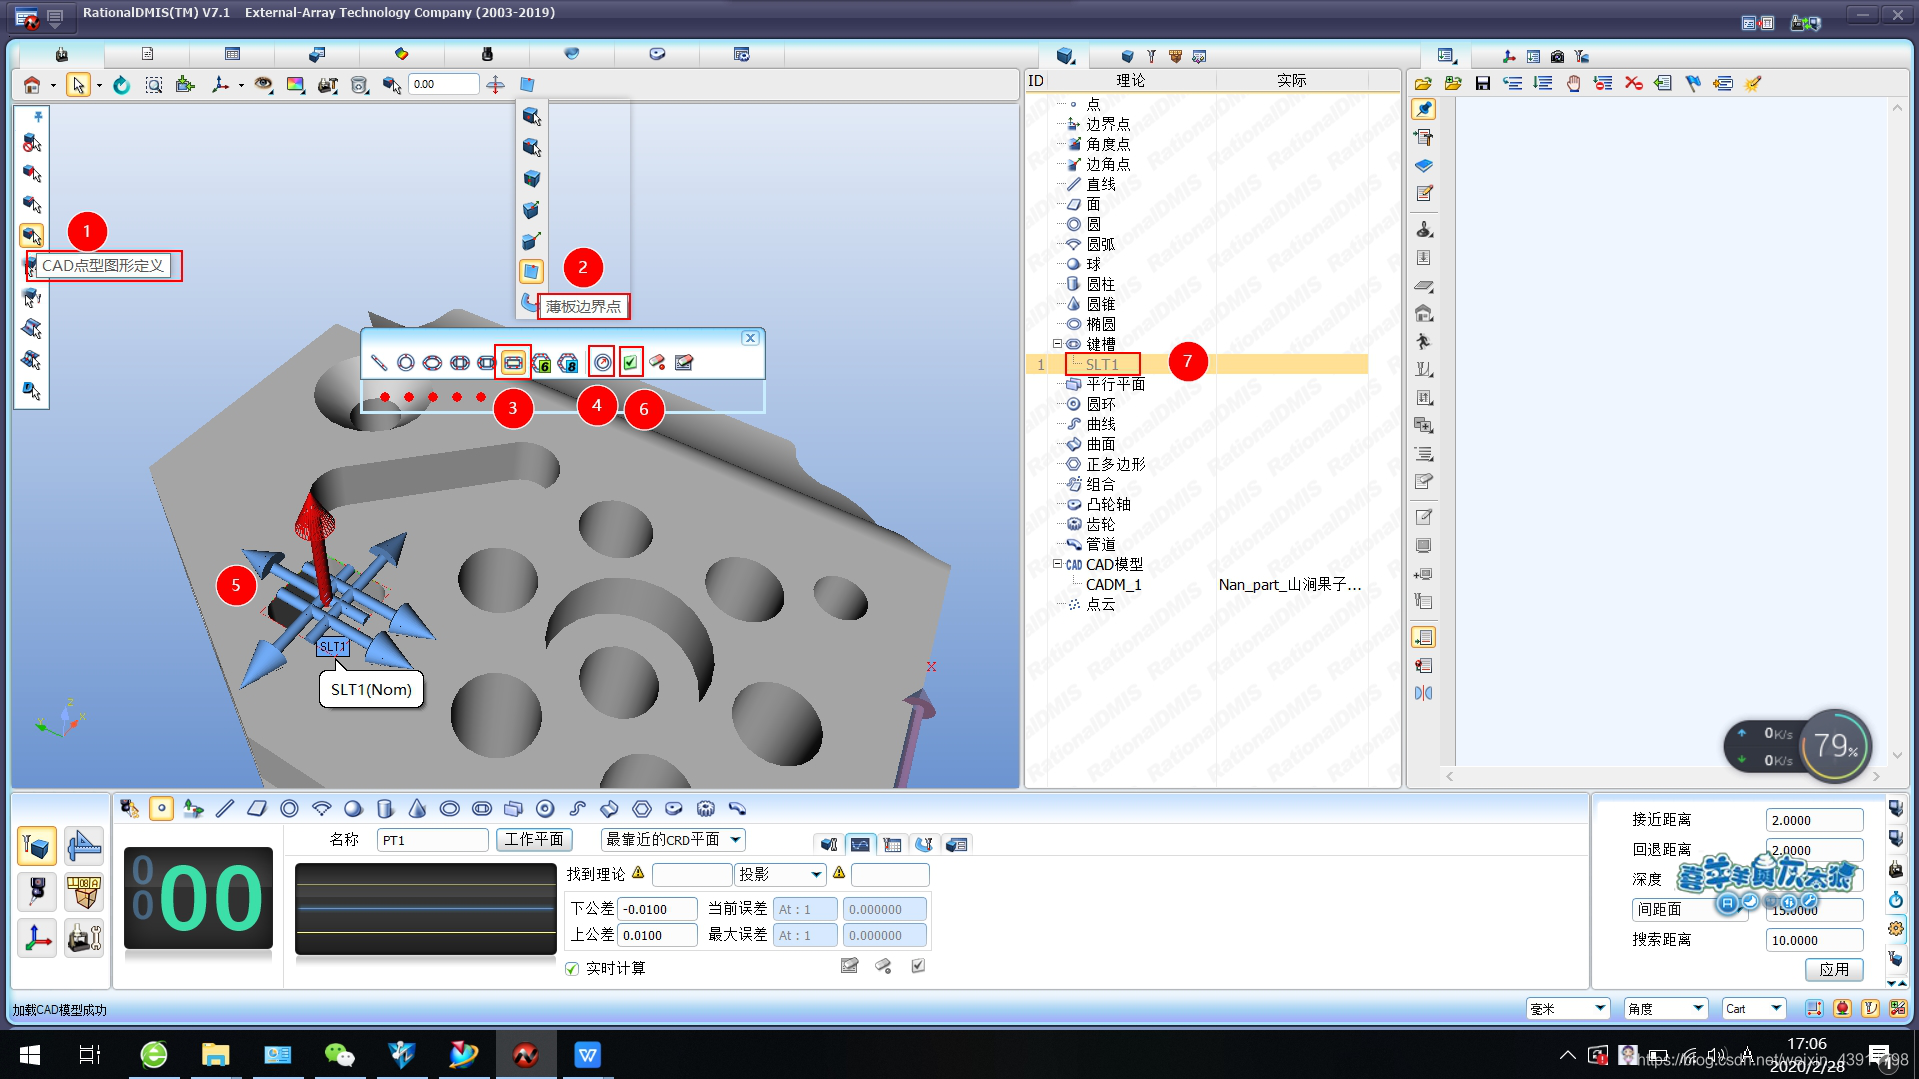Open the probe sensor panel button
This screenshot has height=1079, width=1919.
pyautogui.click(x=37, y=892)
